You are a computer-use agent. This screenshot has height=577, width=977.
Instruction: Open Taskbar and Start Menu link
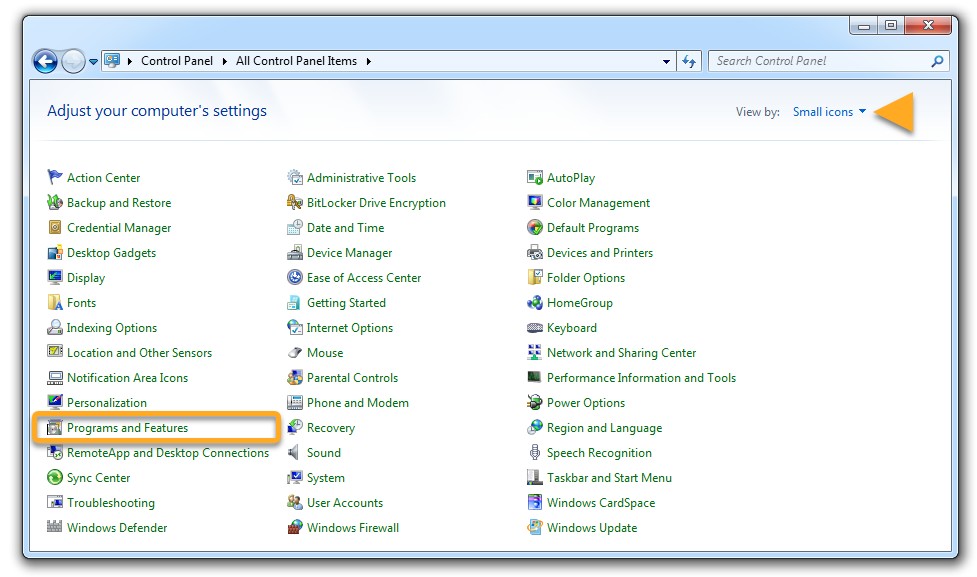(609, 478)
